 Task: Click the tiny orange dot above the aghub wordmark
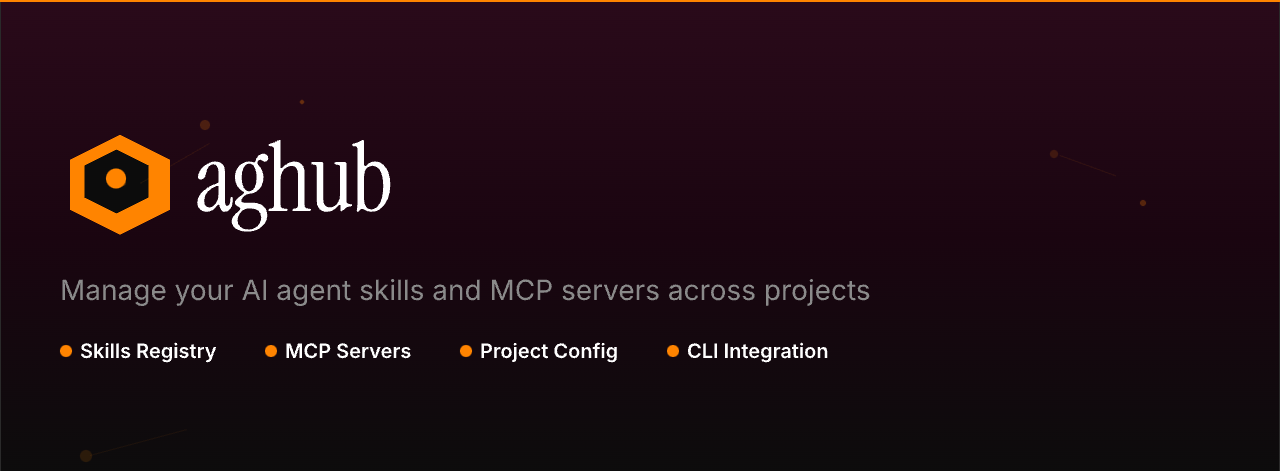click(x=302, y=102)
